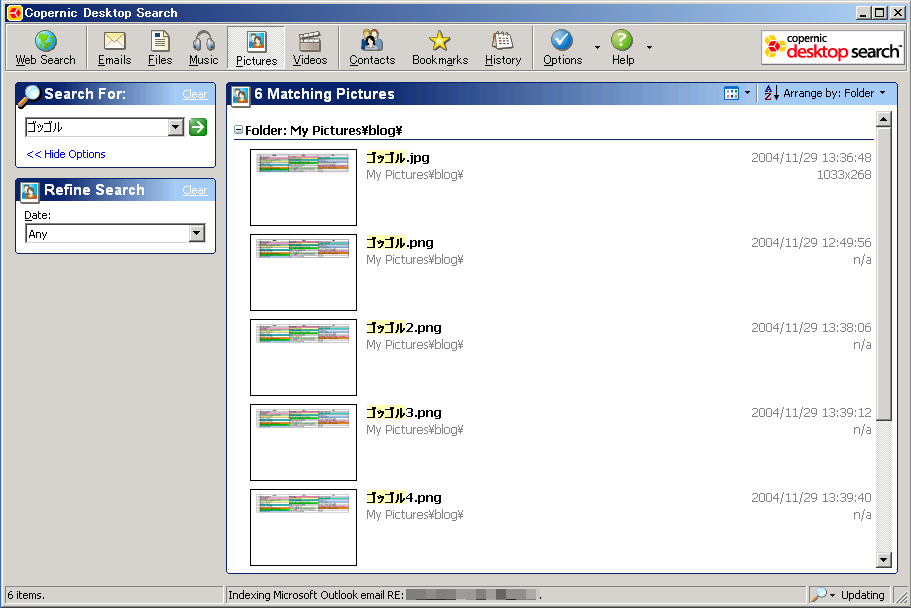
Task: Click the dimensions 1033x268
Action: coord(844,174)
